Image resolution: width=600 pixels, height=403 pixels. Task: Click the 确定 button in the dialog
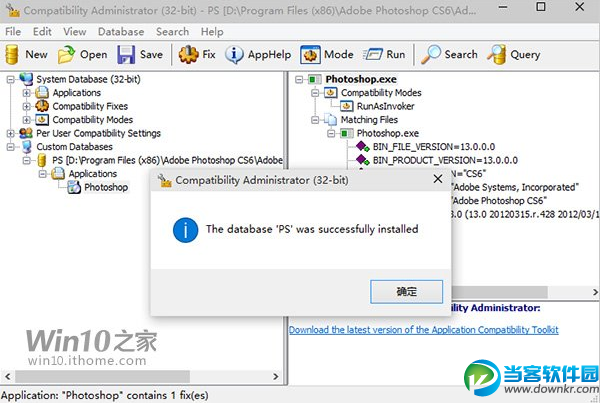(406, 292)
